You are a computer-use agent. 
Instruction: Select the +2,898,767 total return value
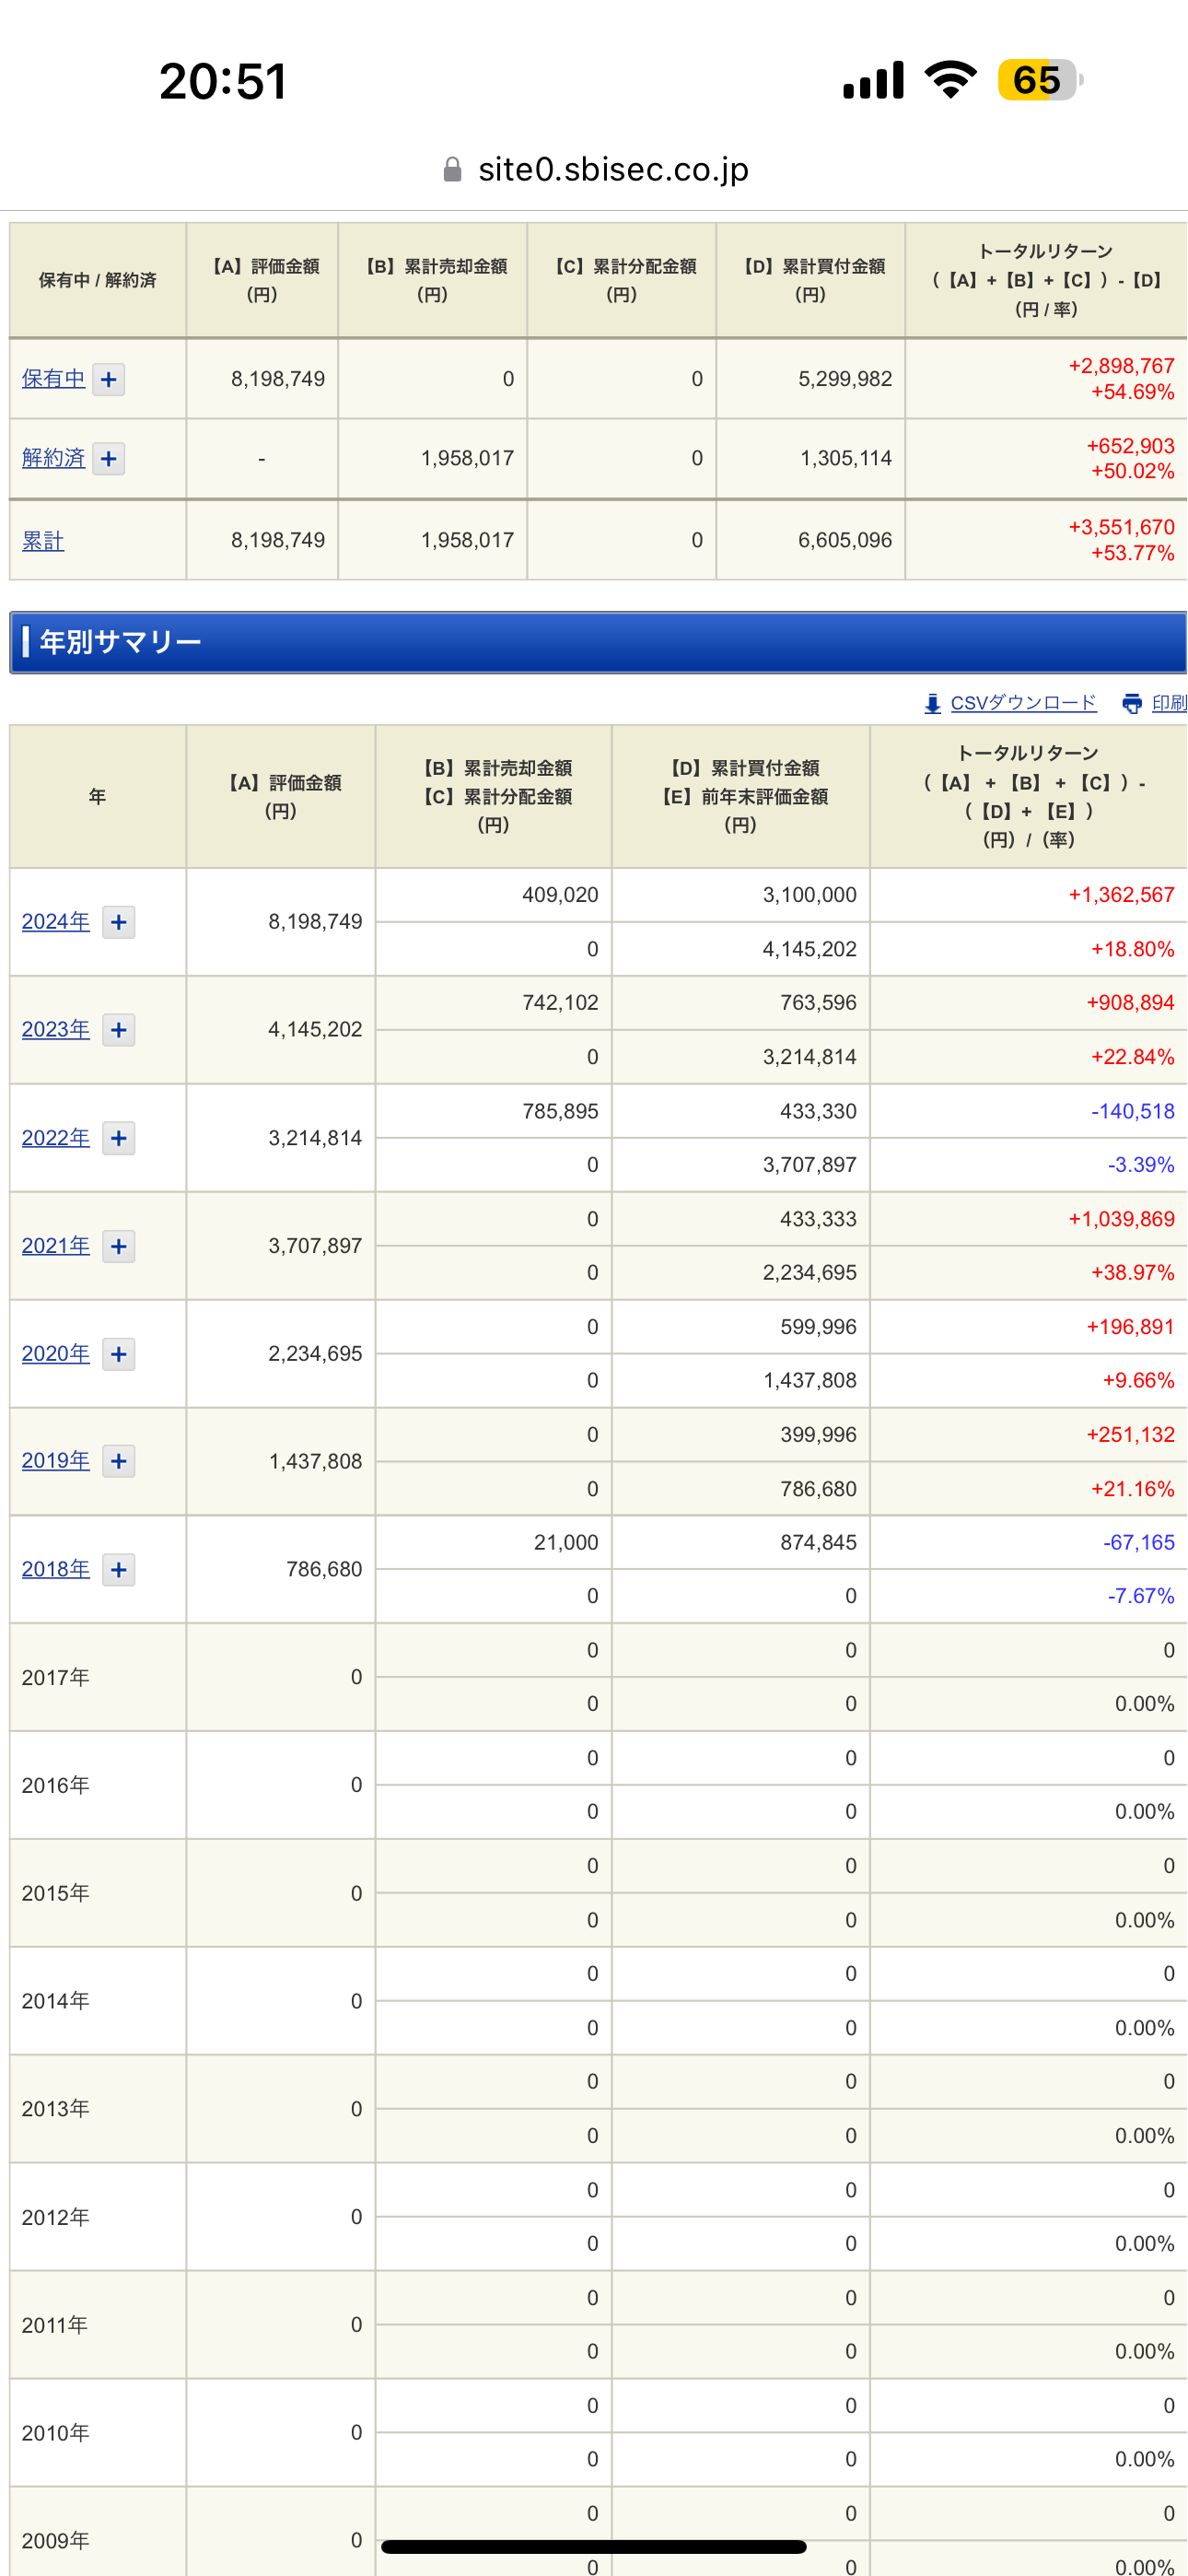1121,366
